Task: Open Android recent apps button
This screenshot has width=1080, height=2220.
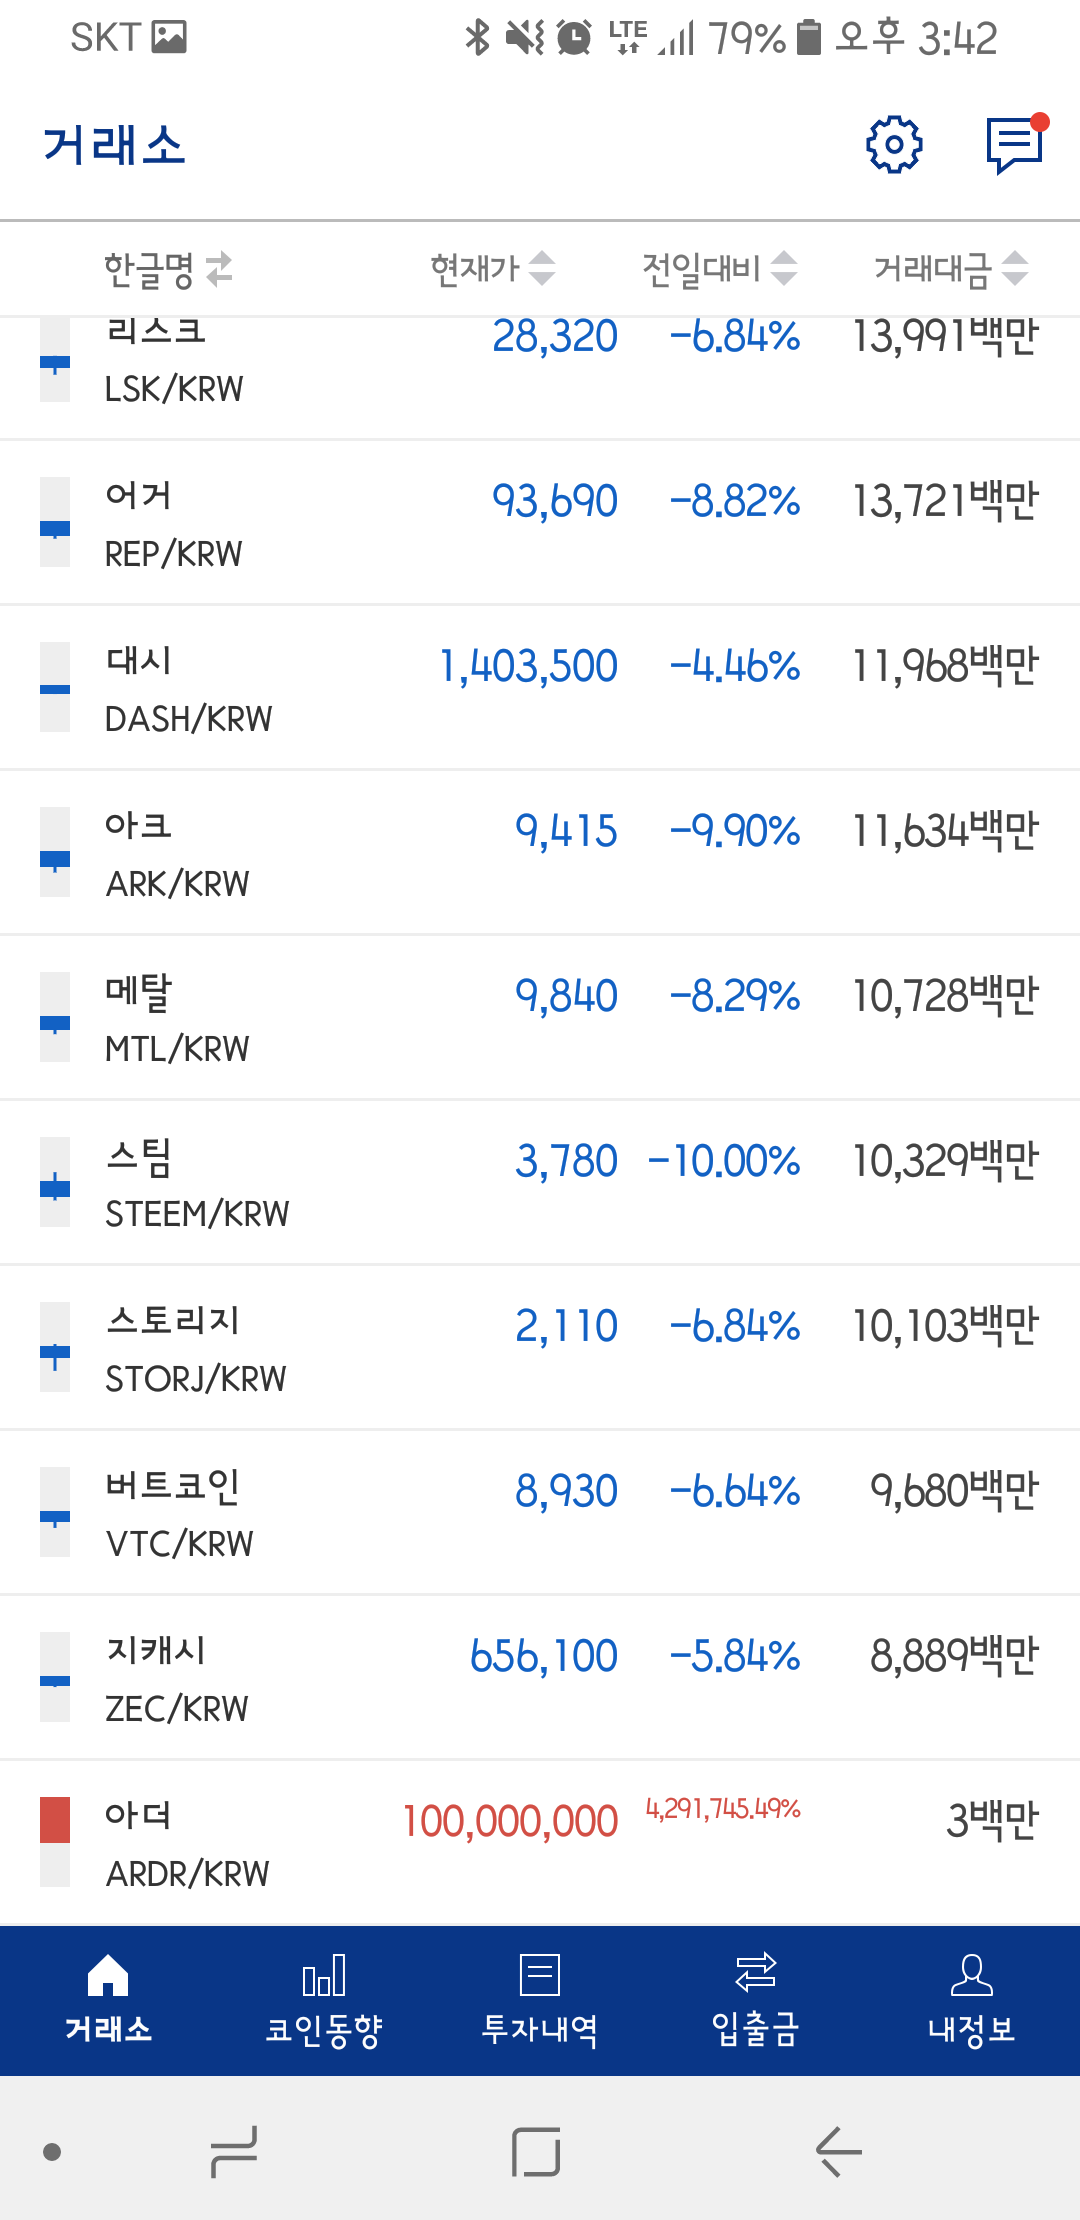Action: (x=234, y=2151)
